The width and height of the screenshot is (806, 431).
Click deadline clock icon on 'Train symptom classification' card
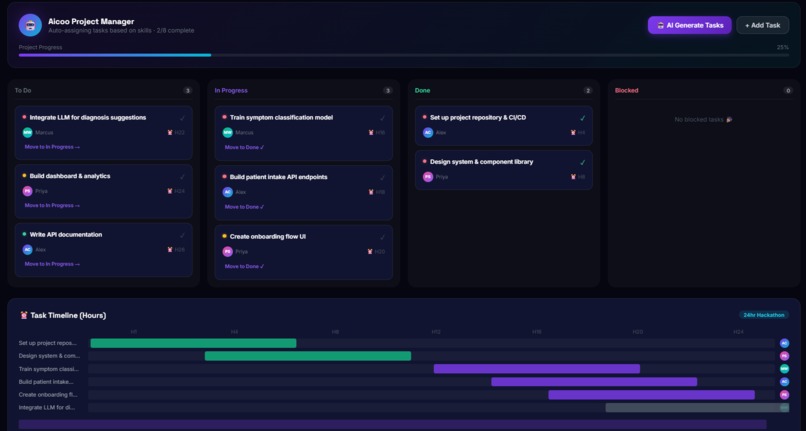370,133
